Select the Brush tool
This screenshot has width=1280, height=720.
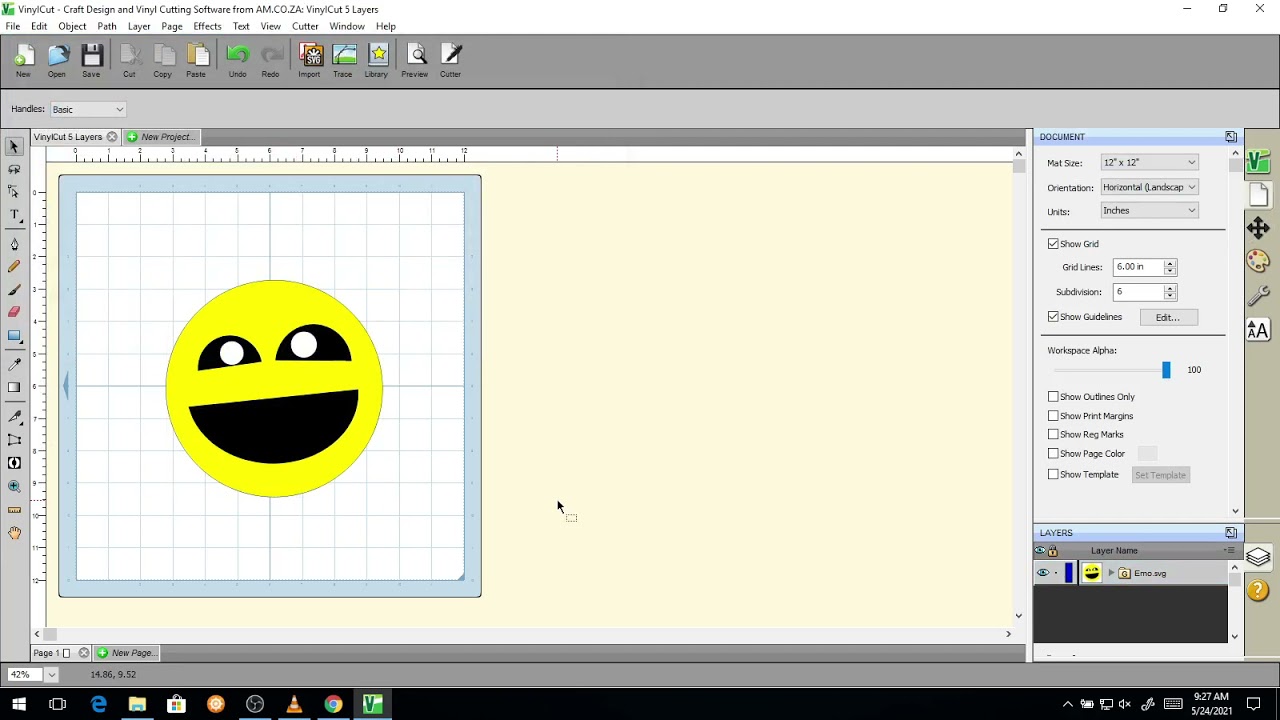pyautogui.click(x=14, y=290)
